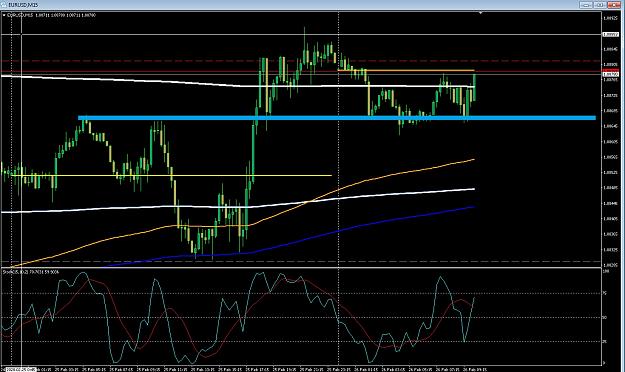Image resolution: width=625 pixels, height=372 pixels.
Task: Click the EURUSD,M15 OHLC info line
Action: 51,15
